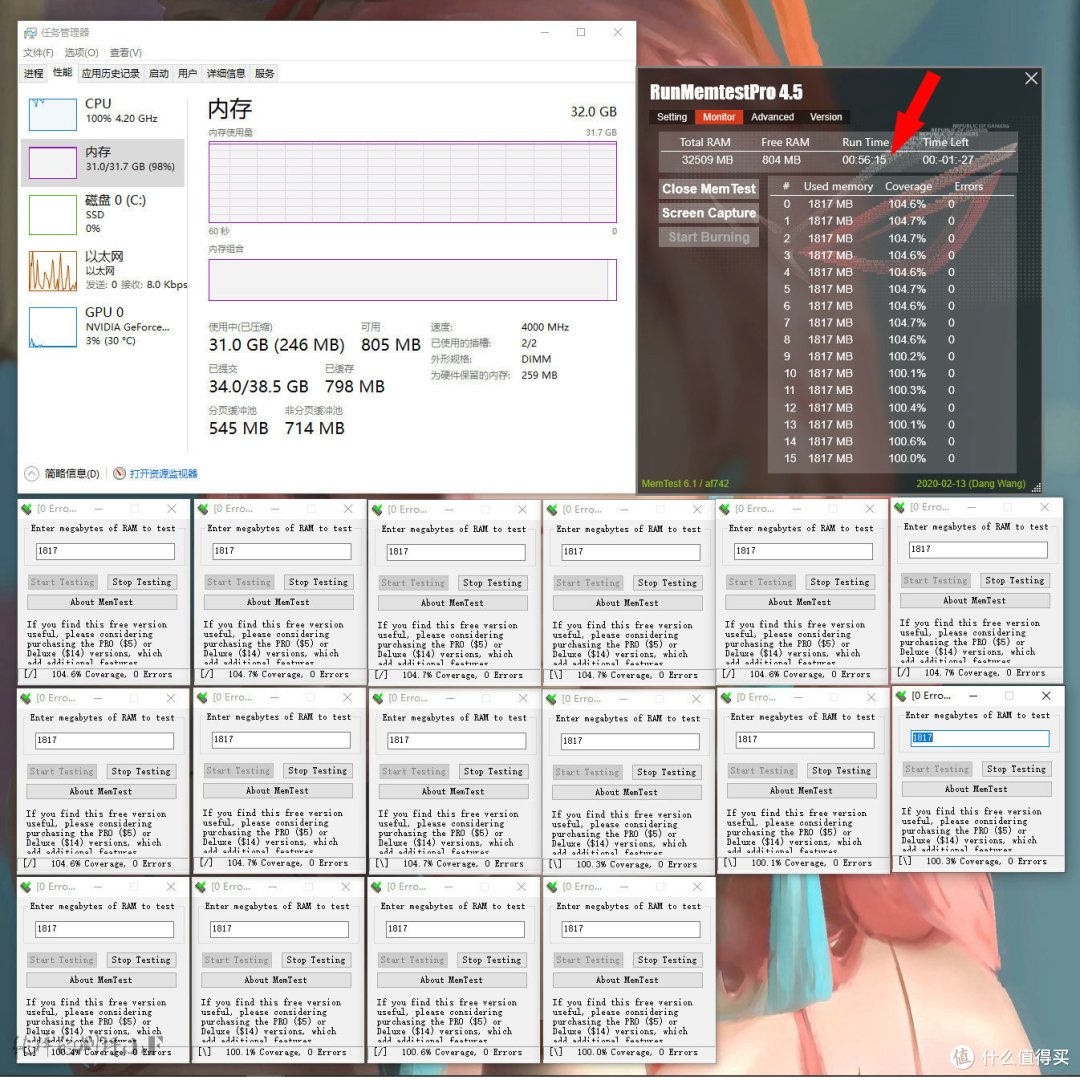The height and width of the screenshot is (1080, 1080).
Task: Open the 磁盘 0 (C:) performance view
Action: (x=52, y=214)
